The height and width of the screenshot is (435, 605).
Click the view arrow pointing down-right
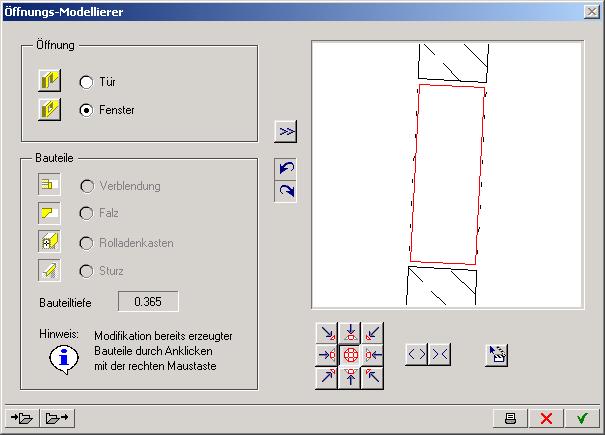point(327,333)
